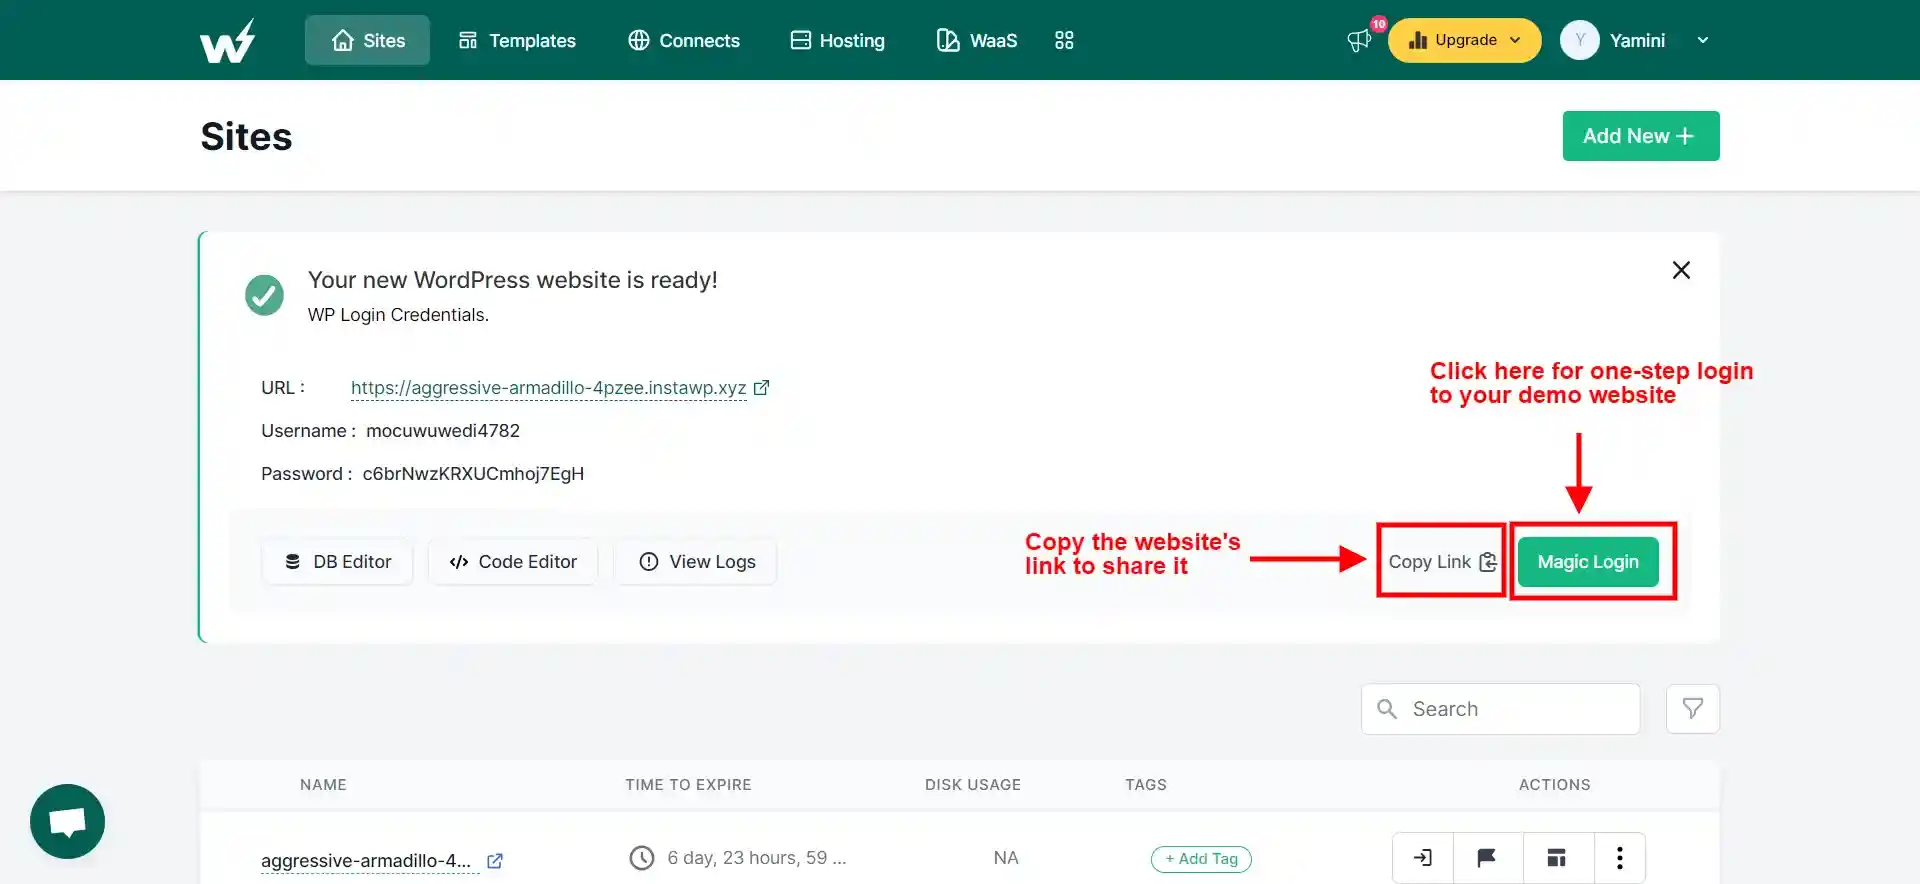Open the filter funnel button
This screenshot has width=1920, height=884.
pos(1693,709)
